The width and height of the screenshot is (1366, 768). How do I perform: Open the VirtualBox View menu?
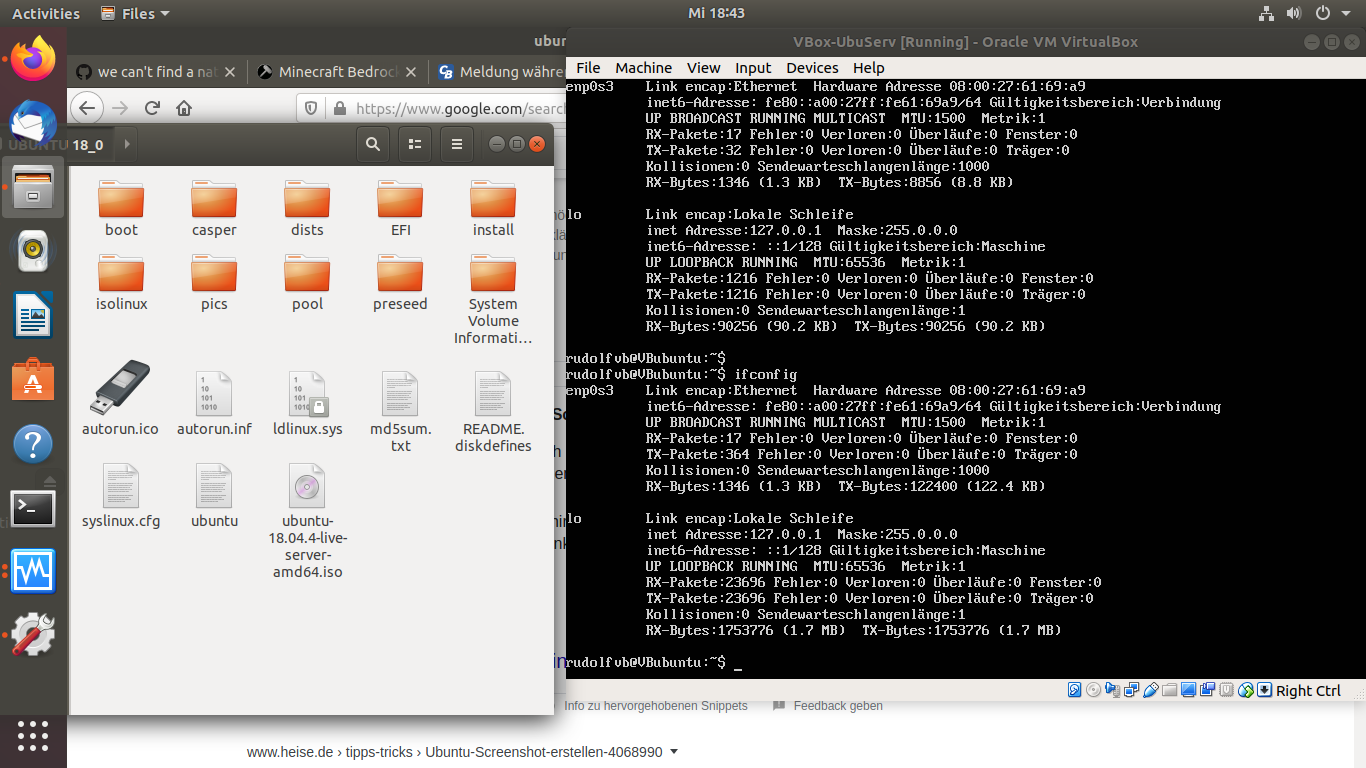[703, 67]
